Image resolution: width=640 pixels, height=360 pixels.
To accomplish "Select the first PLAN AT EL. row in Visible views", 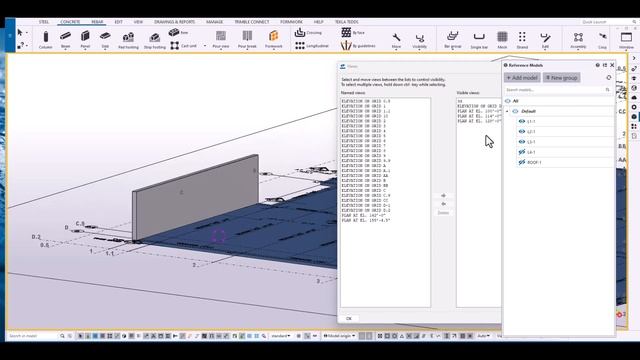I will tap(479, 111).
